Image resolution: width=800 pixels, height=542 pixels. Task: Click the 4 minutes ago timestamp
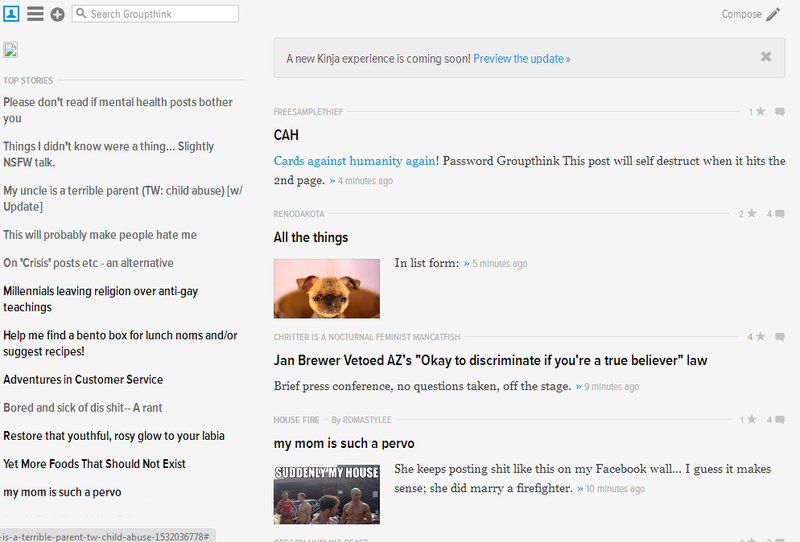[365, 181]
